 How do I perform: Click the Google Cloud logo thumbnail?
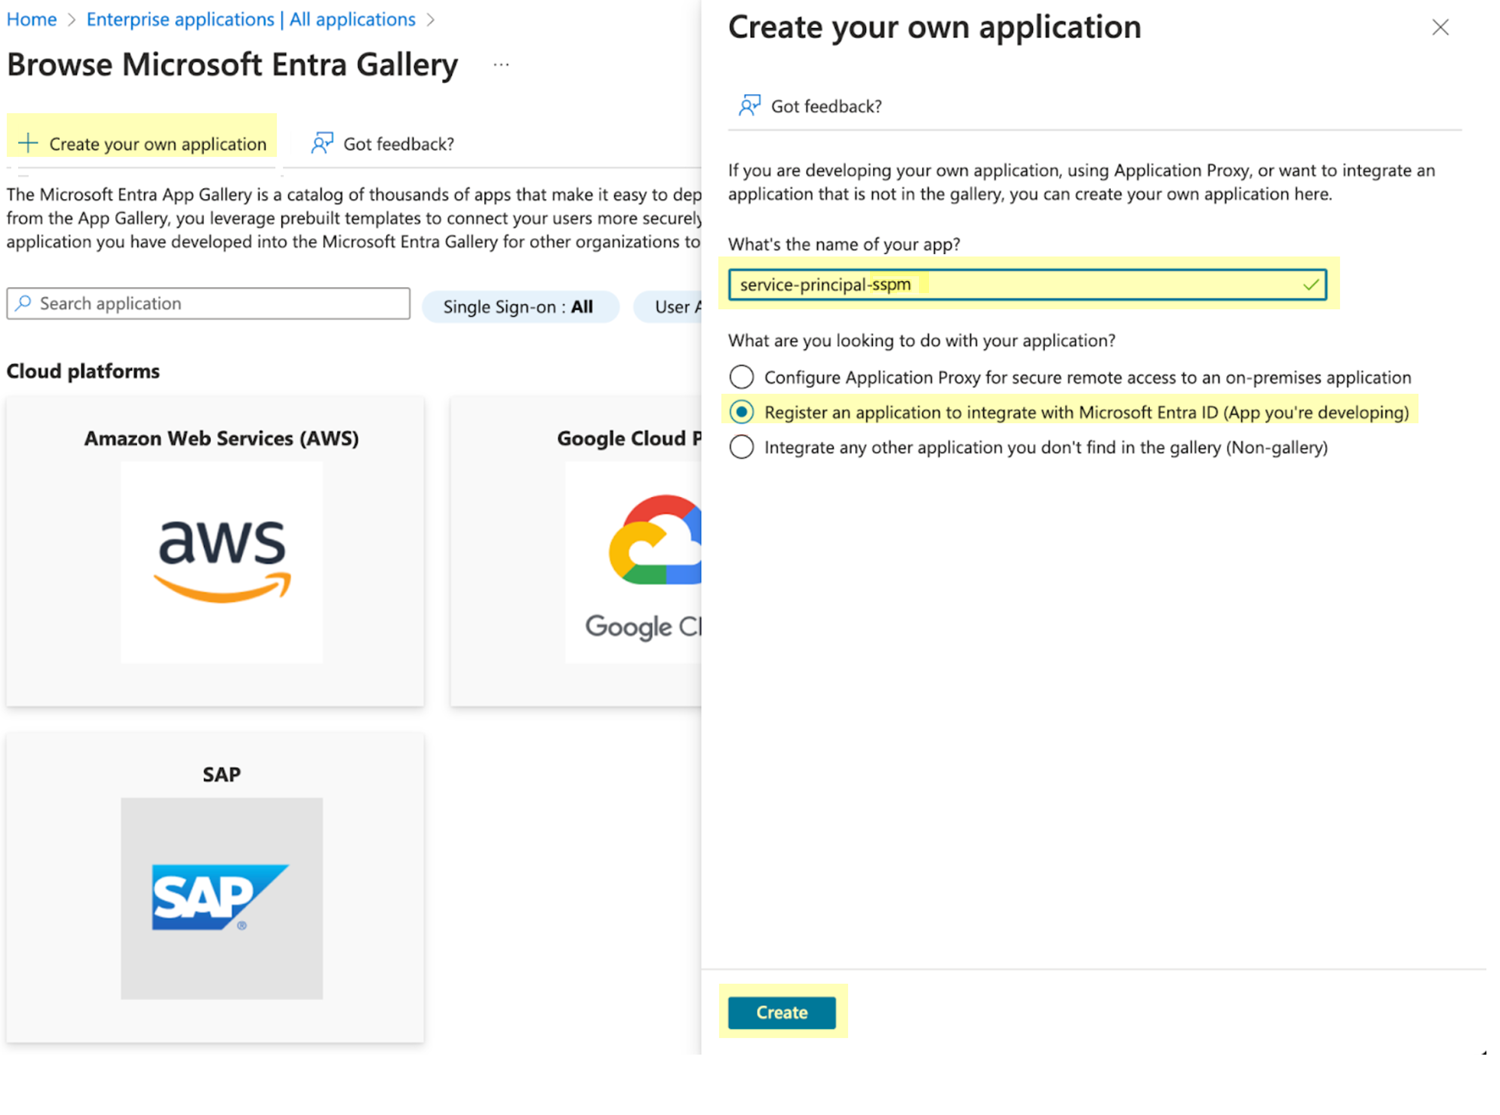[x=634, y=562]
